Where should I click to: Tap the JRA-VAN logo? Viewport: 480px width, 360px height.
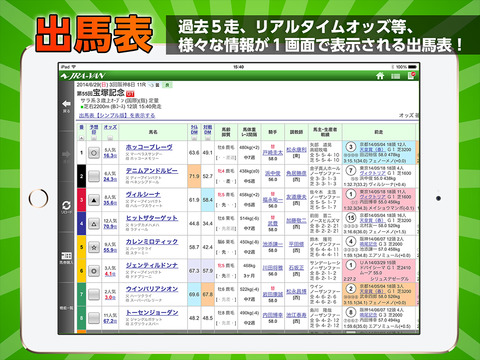83,76
